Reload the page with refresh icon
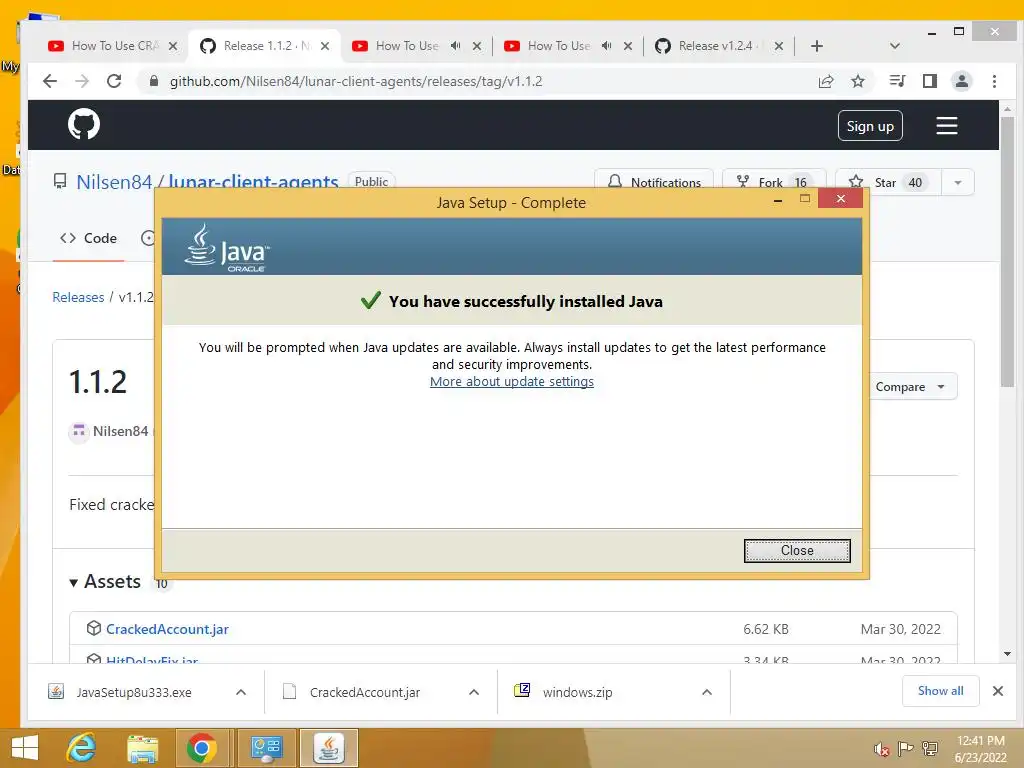The image size is (1024, 768). point(114,81)
